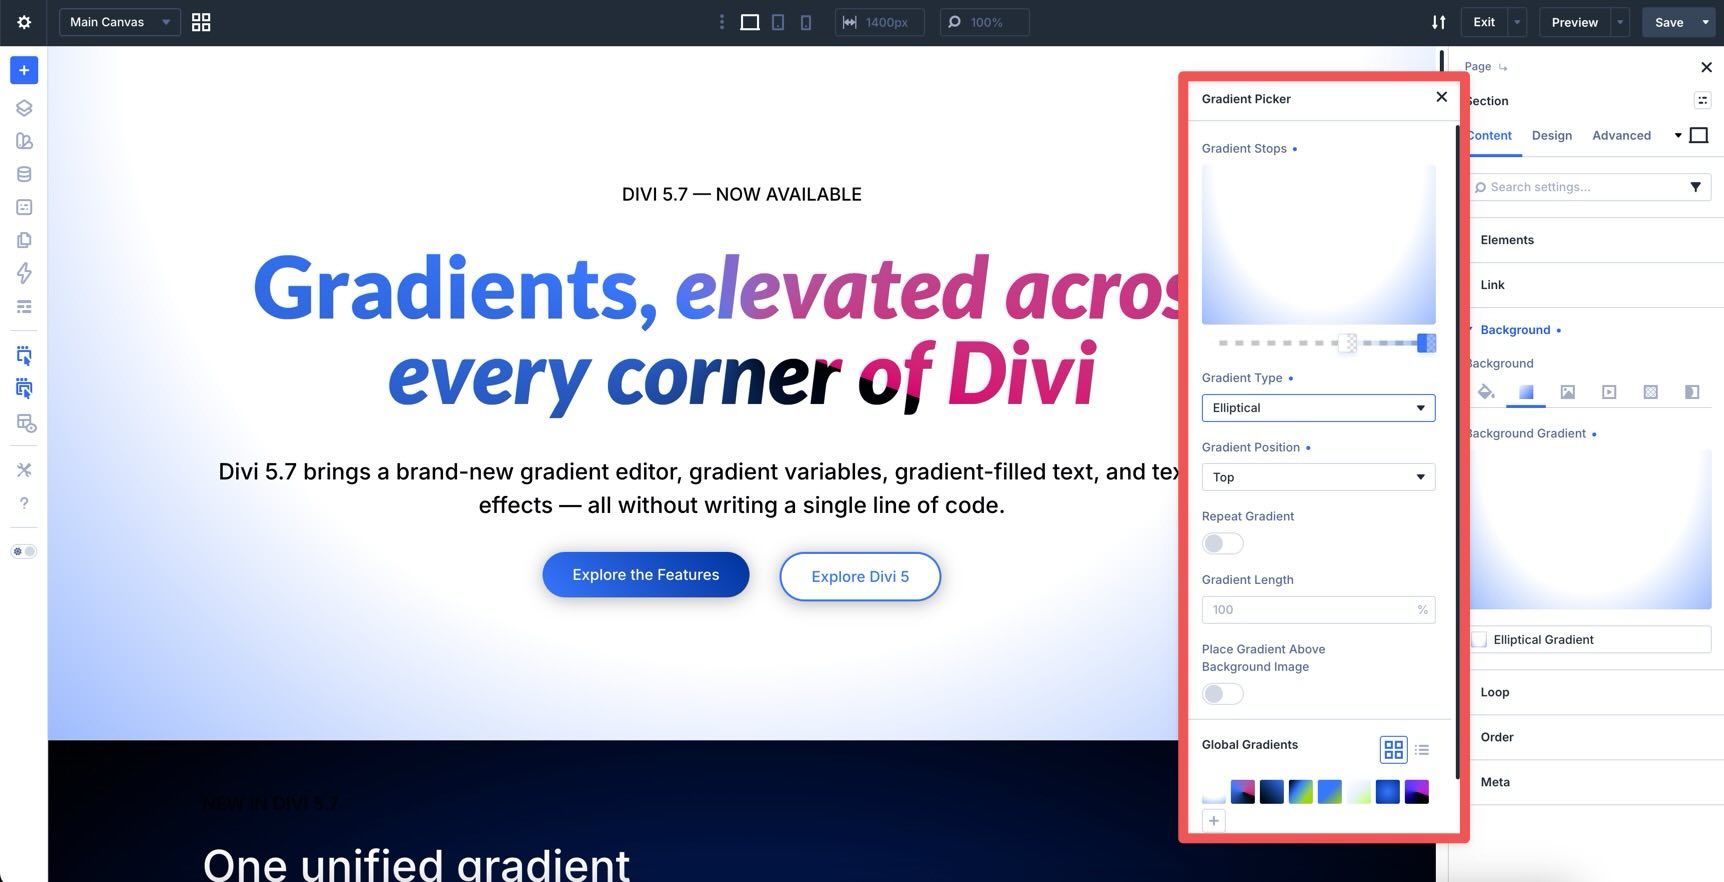Click the Preview button

pos(1574,22)
